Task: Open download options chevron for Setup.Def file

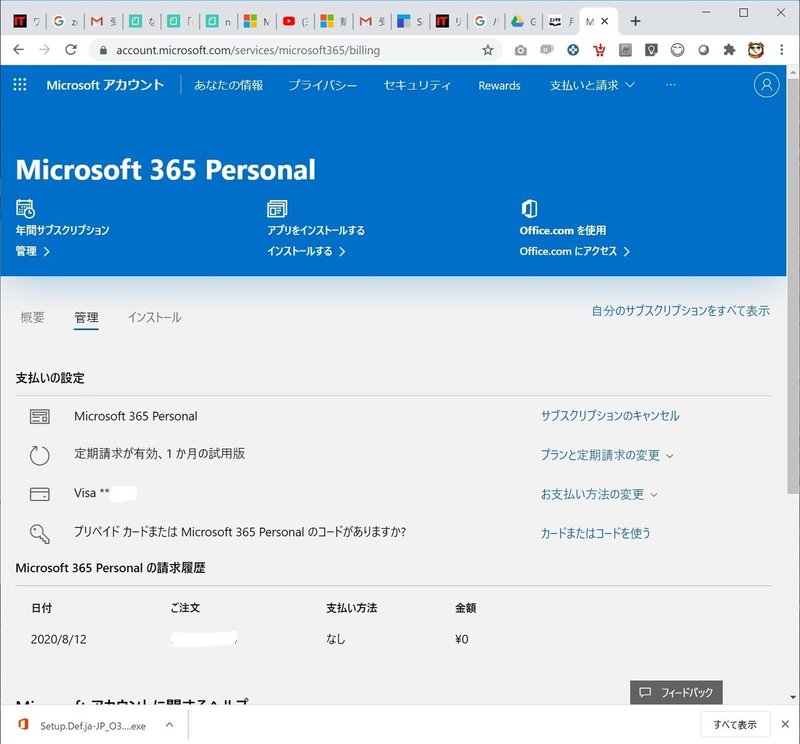Action: click(170, 725)
